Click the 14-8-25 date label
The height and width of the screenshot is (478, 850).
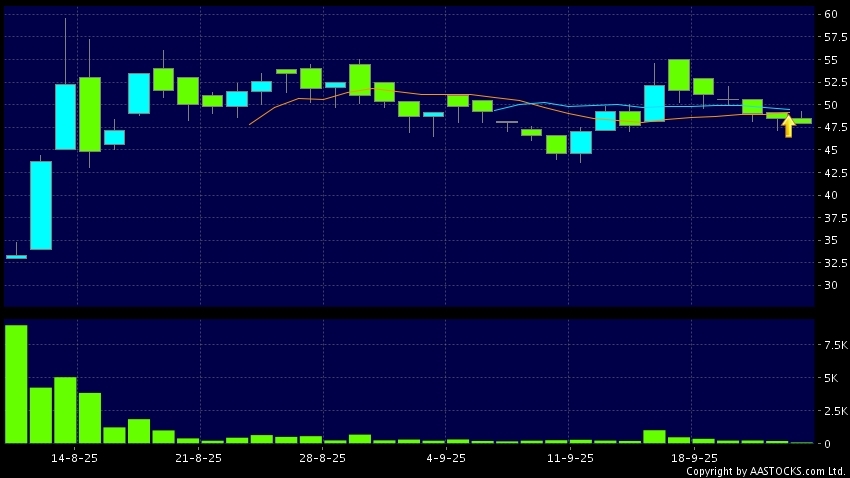click(74, 458)
